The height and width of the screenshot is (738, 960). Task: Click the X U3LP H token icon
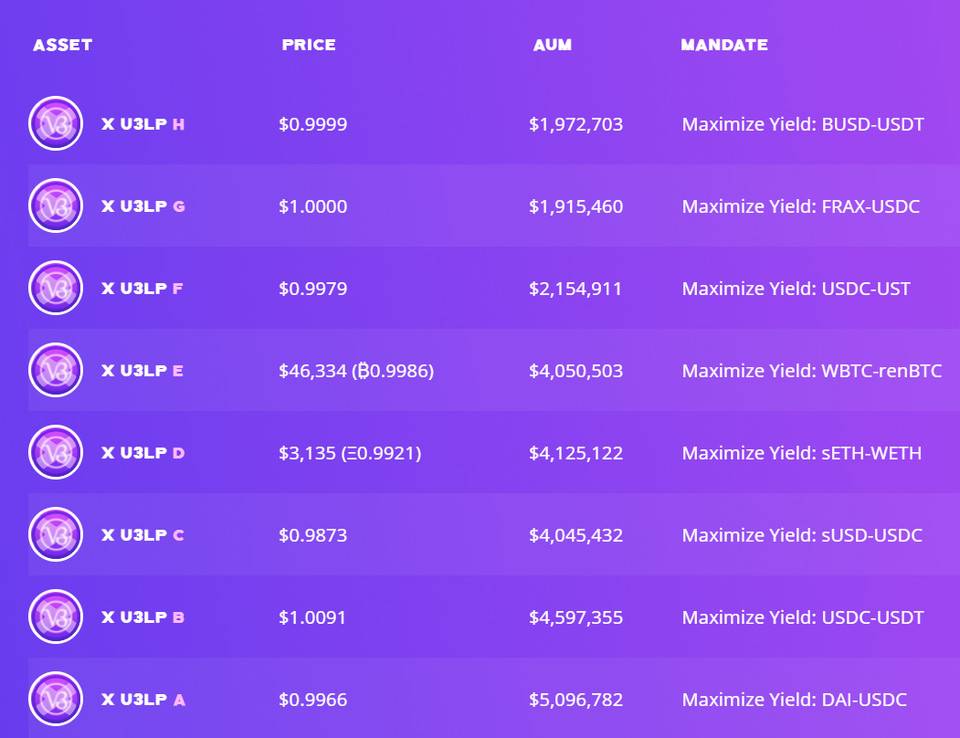tap(56, 124)
